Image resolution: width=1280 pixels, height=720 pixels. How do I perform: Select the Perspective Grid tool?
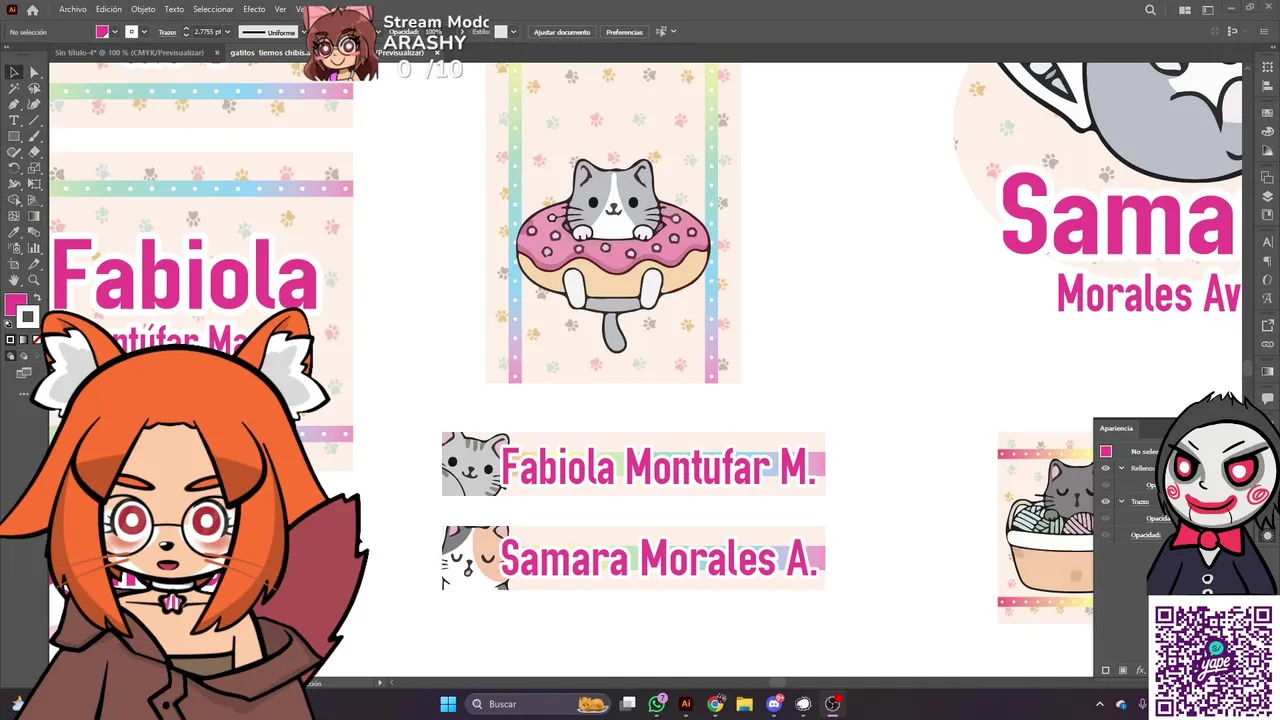pos(34,200)
